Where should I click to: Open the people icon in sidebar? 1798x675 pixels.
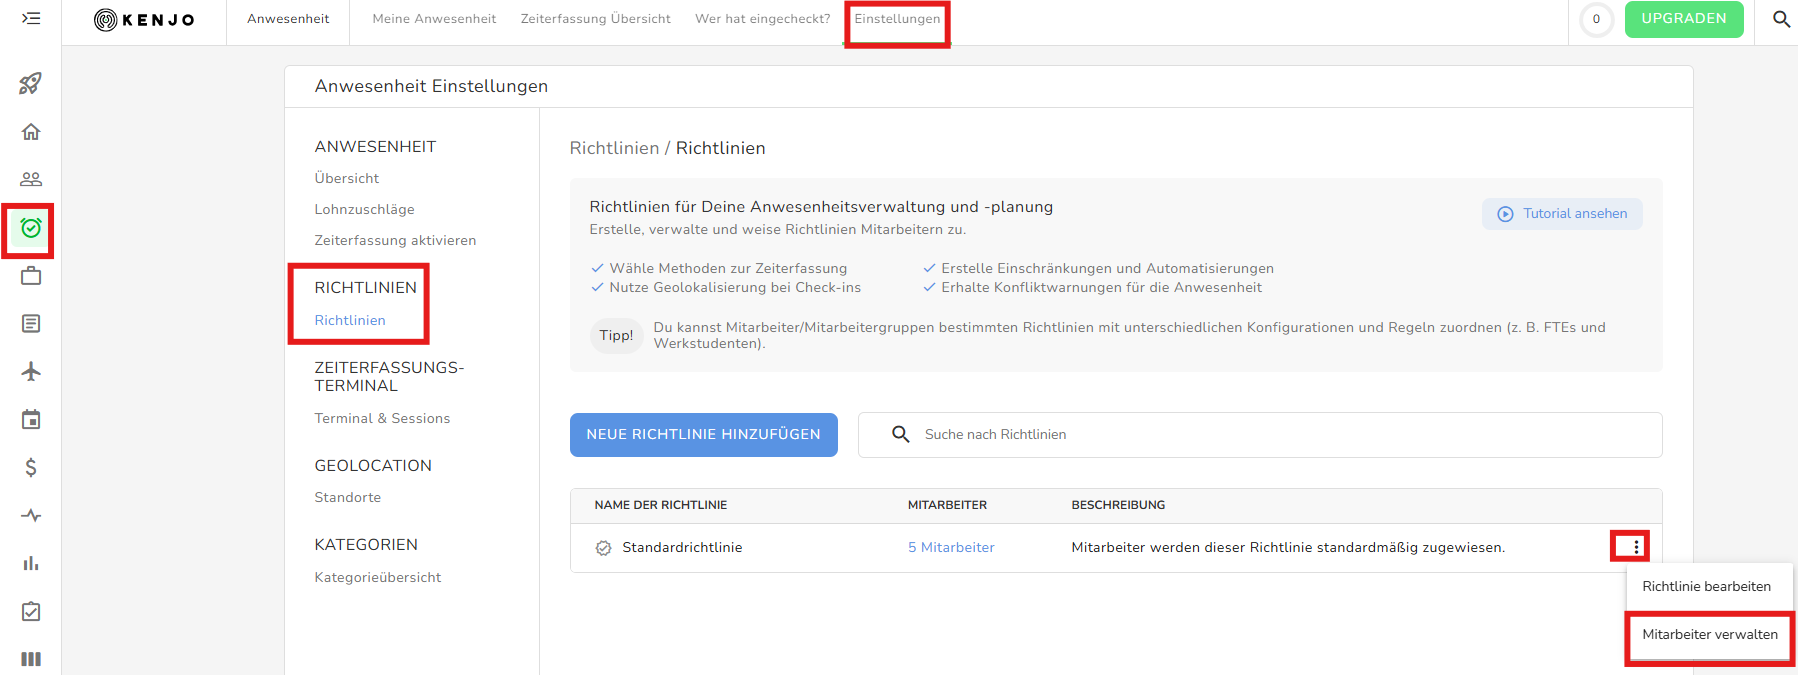(31, 179)
